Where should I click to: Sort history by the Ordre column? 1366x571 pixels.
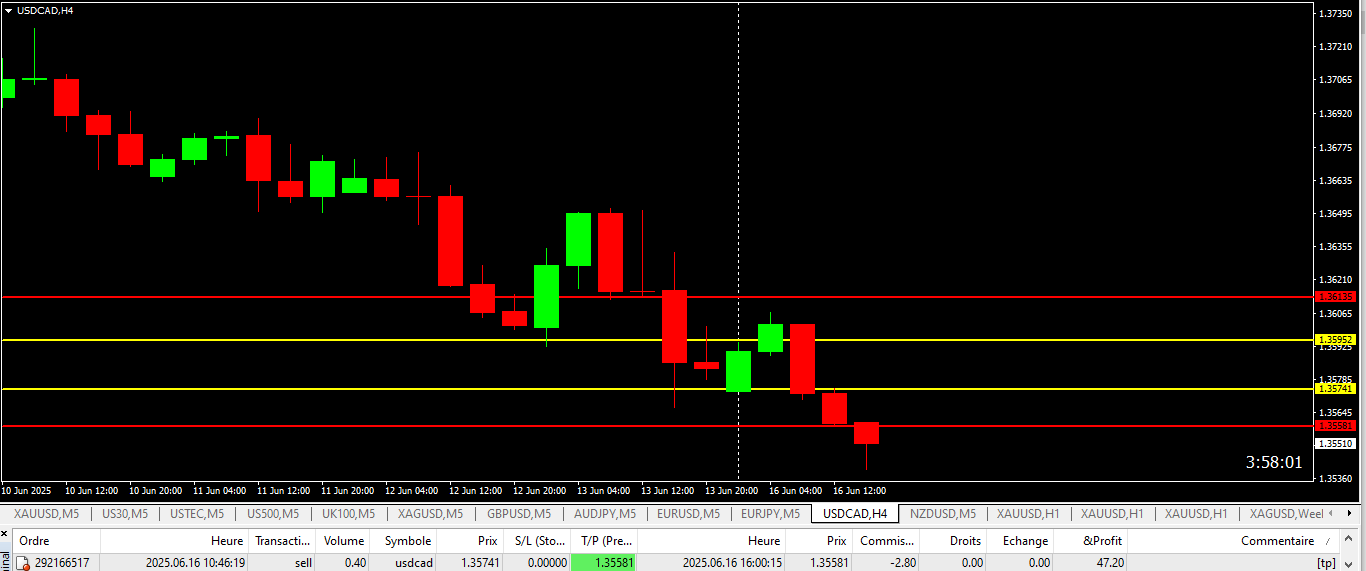[x=56, y=541]
